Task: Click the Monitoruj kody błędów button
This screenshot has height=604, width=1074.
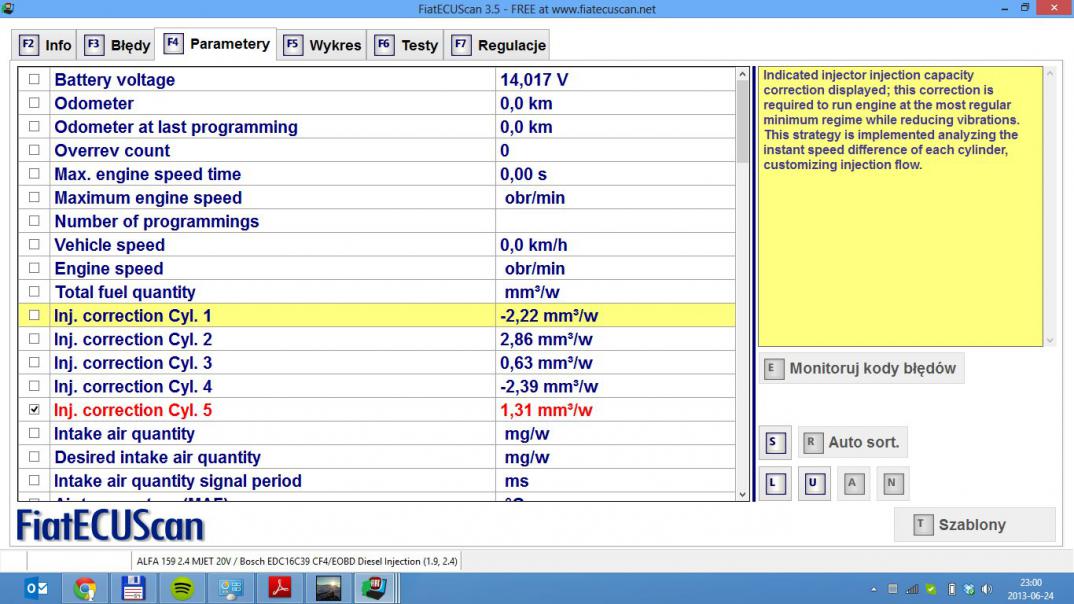Action: [x=861, y=368]
